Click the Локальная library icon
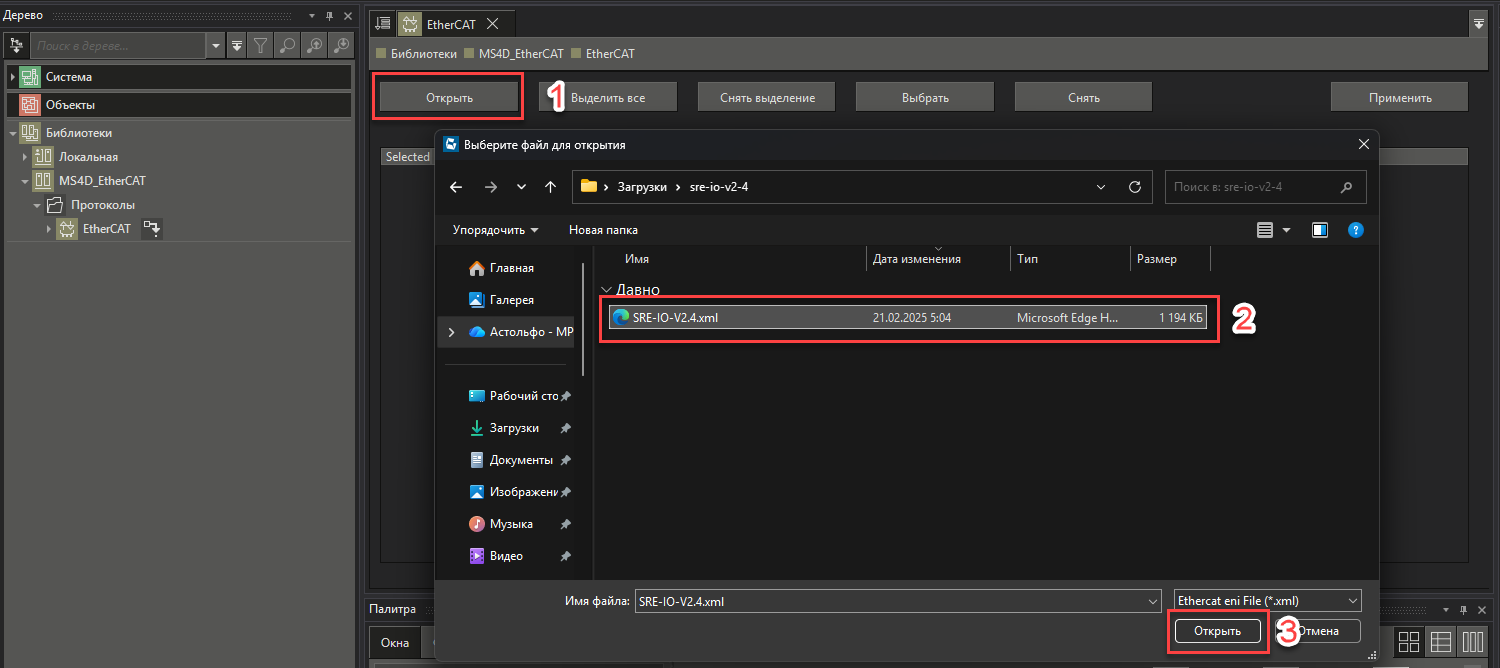 (x=43, y=157)
